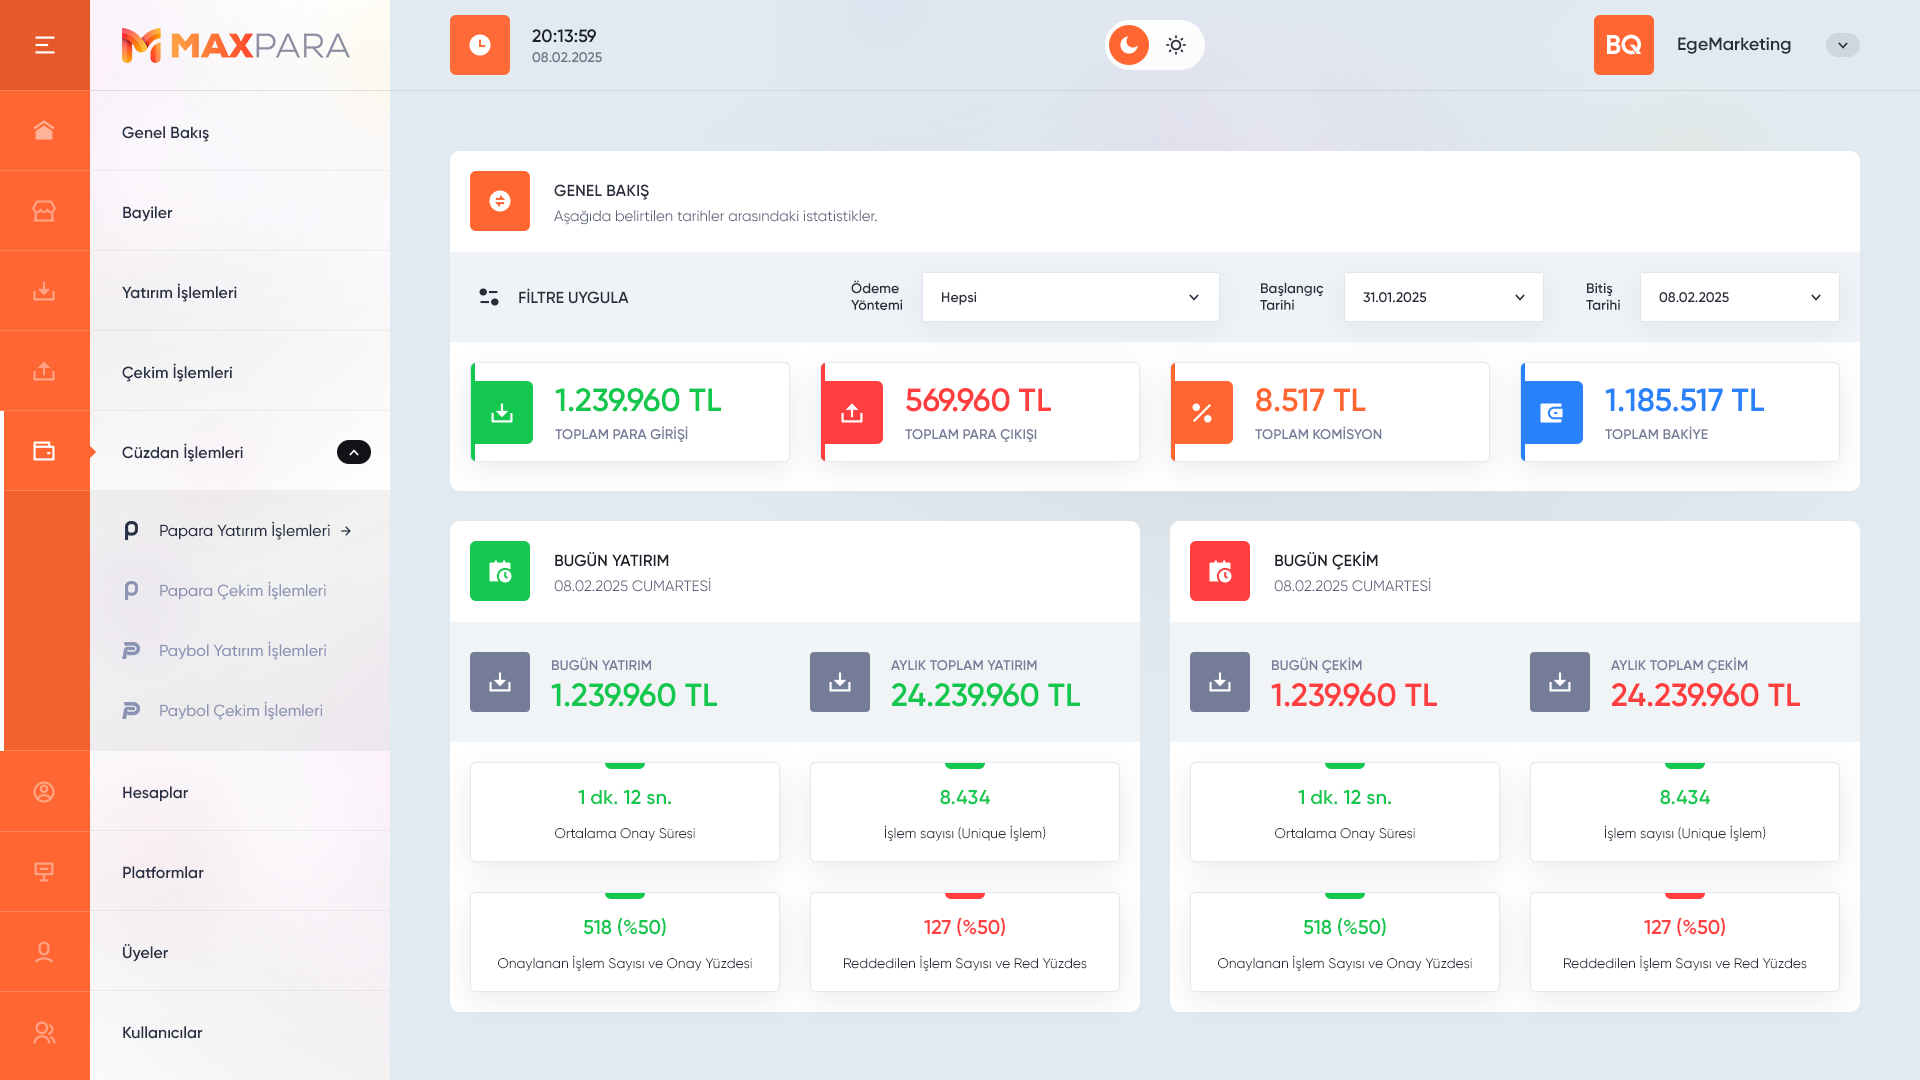
Task: Click the Yatırım download sidebar icon
Action: click(44, 291)
